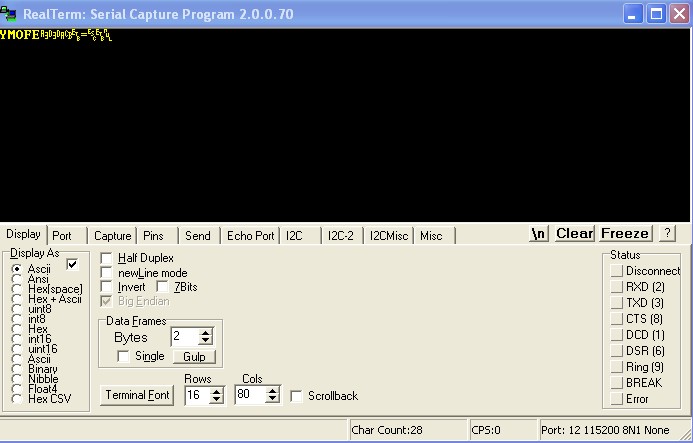This screenshot has height=443, width=693.
Task: Switch to the Pins tab
Action: [156, 236]
